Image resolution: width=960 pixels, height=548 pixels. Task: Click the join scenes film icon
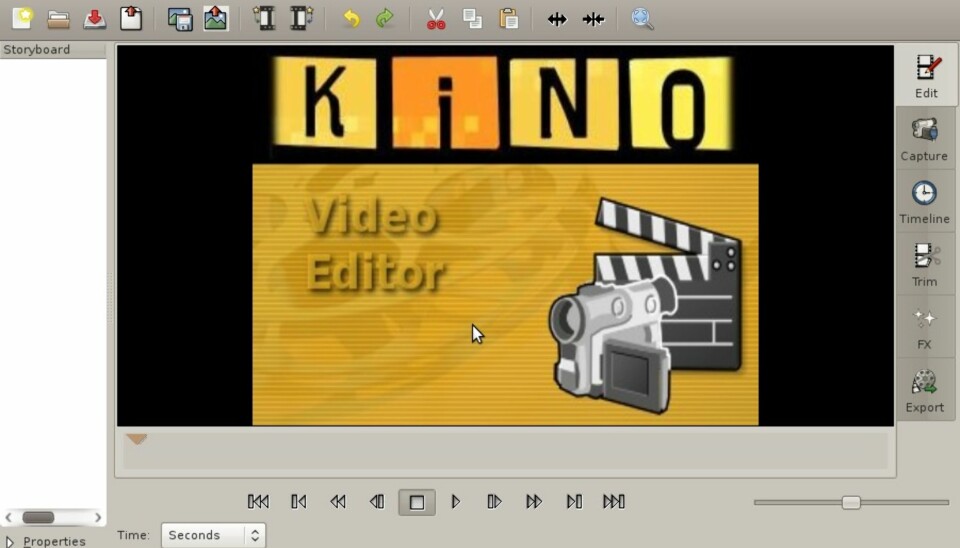pos(301,19)
